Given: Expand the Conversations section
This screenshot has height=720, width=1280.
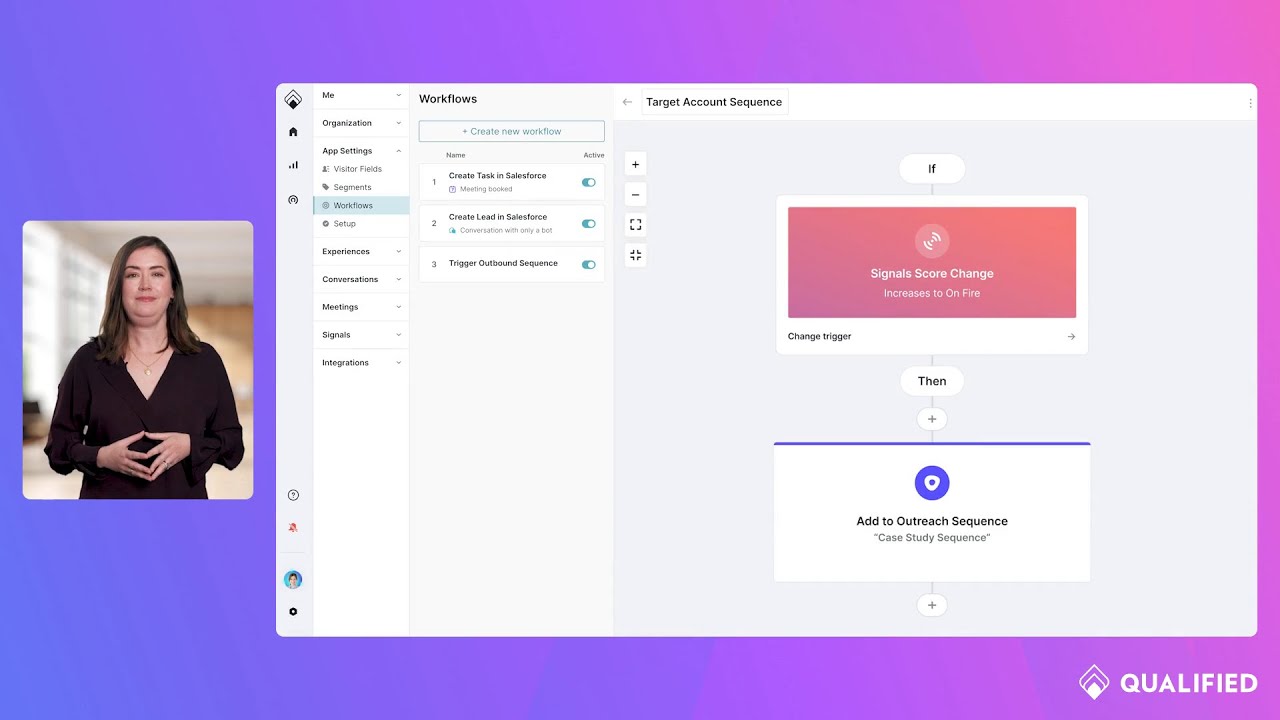Looking at the screenshot, I should tap(361, 279).
